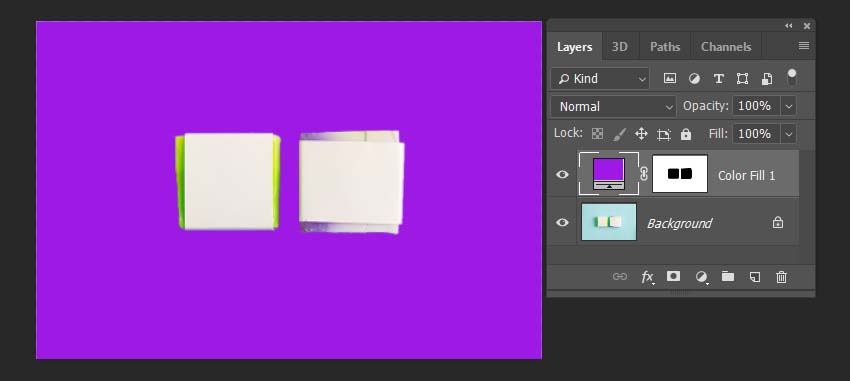Open the Fill slider dropdown arrow
Screen dimensions: 850x381
789,134
